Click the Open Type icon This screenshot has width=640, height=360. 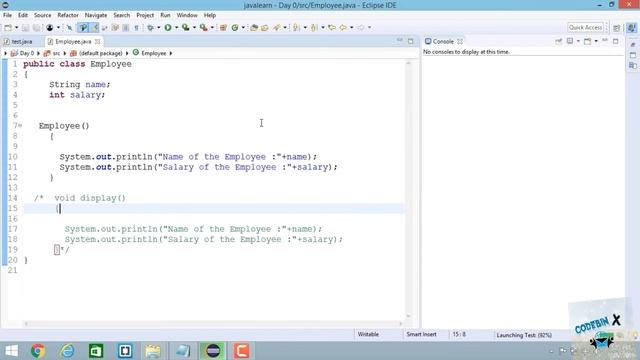[253, 27]
